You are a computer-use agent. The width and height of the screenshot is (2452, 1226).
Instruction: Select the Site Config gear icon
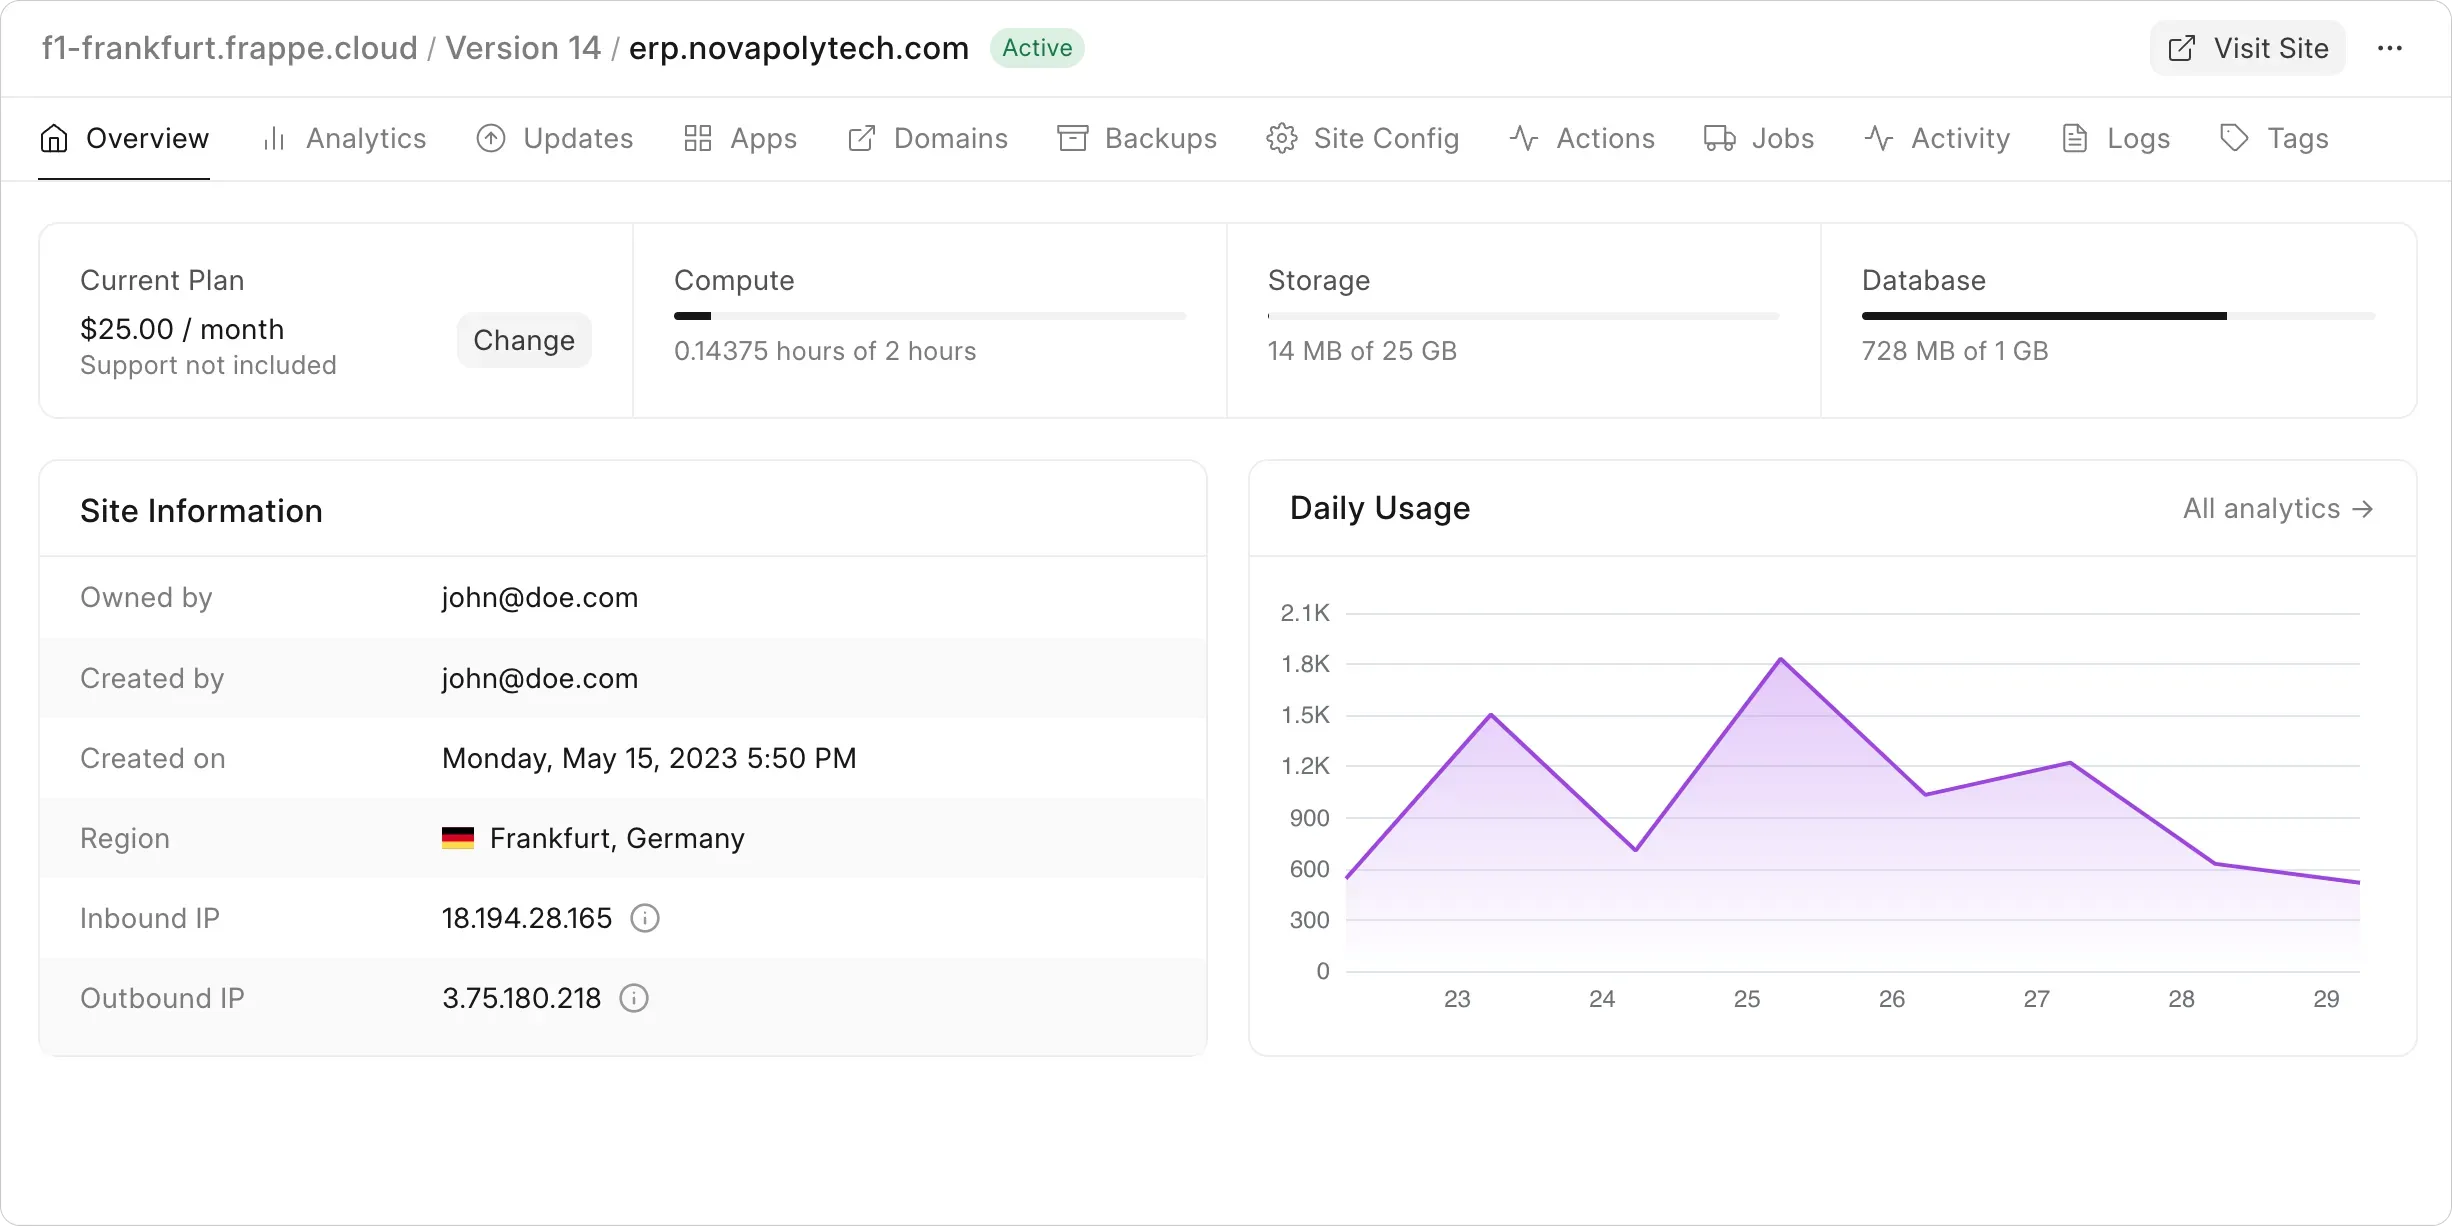click(1280, 138)
